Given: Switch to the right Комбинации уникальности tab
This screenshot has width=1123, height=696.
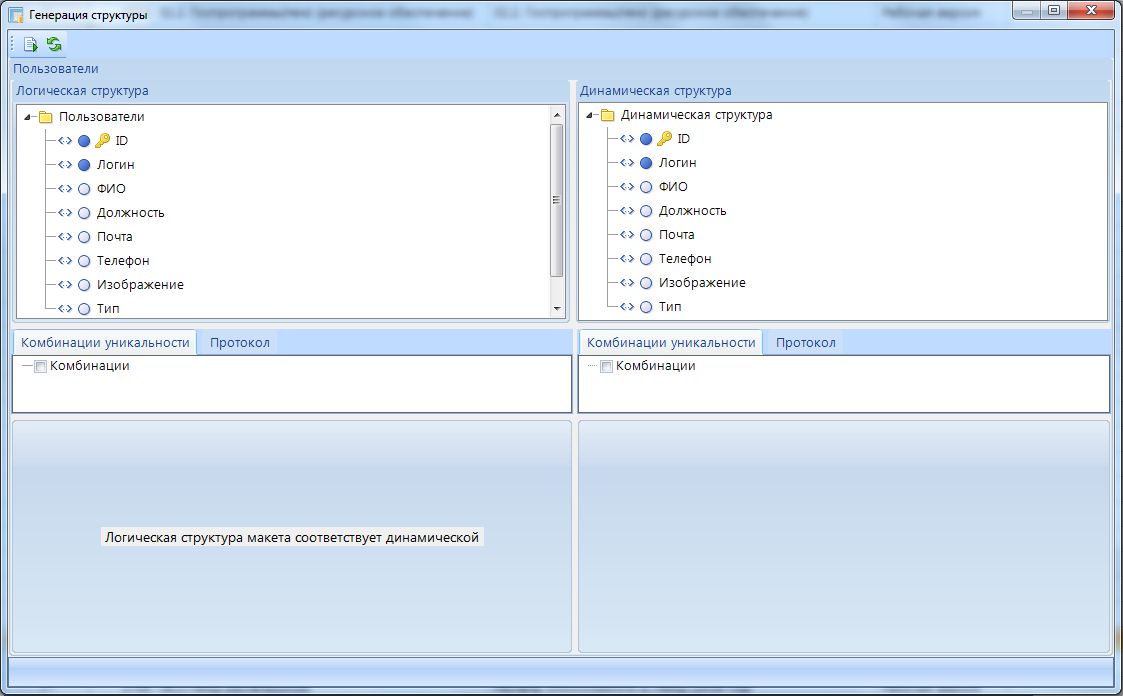Looking at the screenshot, I should pos(670,343).
